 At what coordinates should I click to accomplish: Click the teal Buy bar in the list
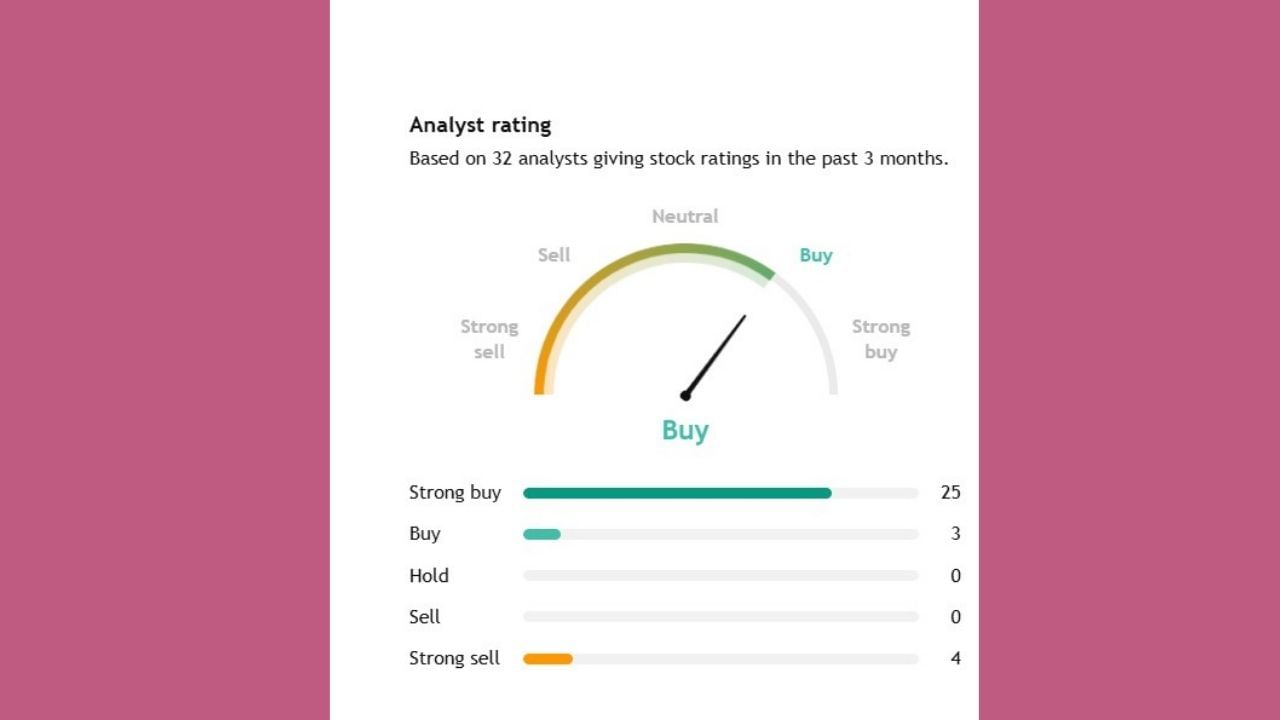542,534
